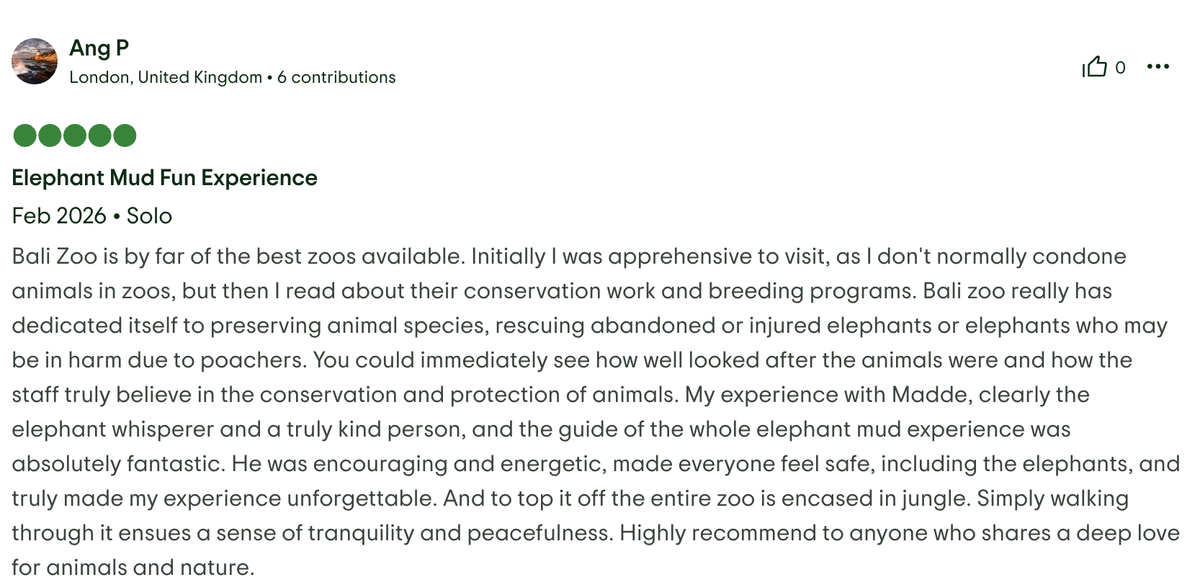
Task: Click the final line 'for animals and nature.'
Action: 133,567
